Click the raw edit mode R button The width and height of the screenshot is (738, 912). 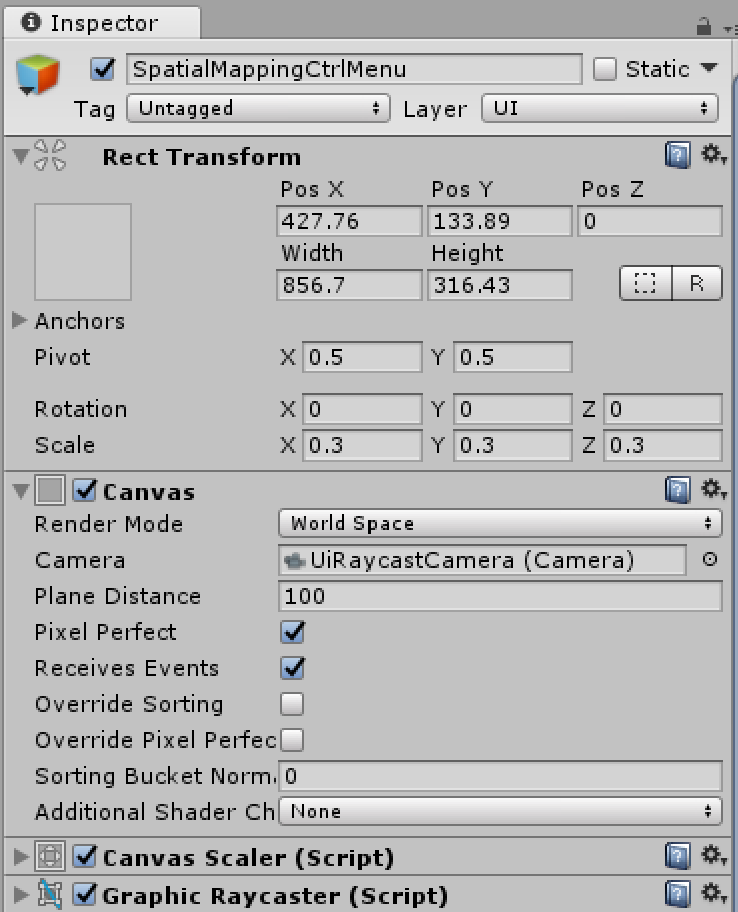696,284
